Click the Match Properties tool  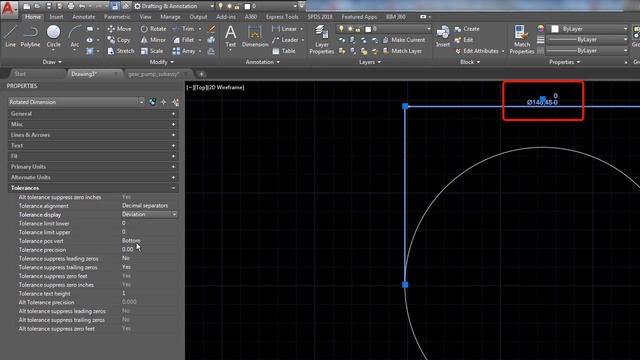522,39
